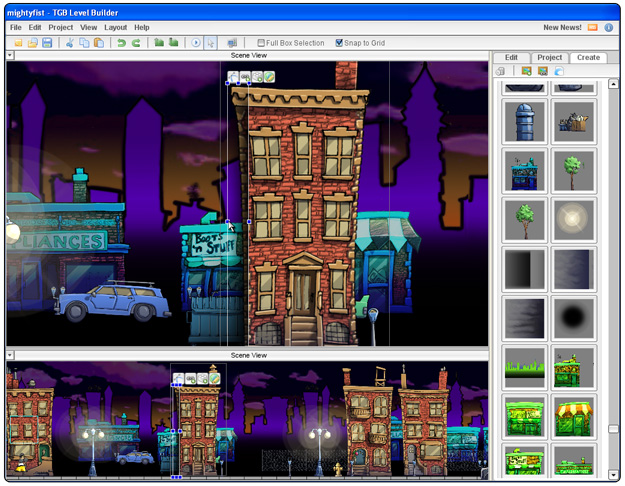625x486 pixels.
Task: Click the second green layer-order icon
Action: click(x=173, y=42)
